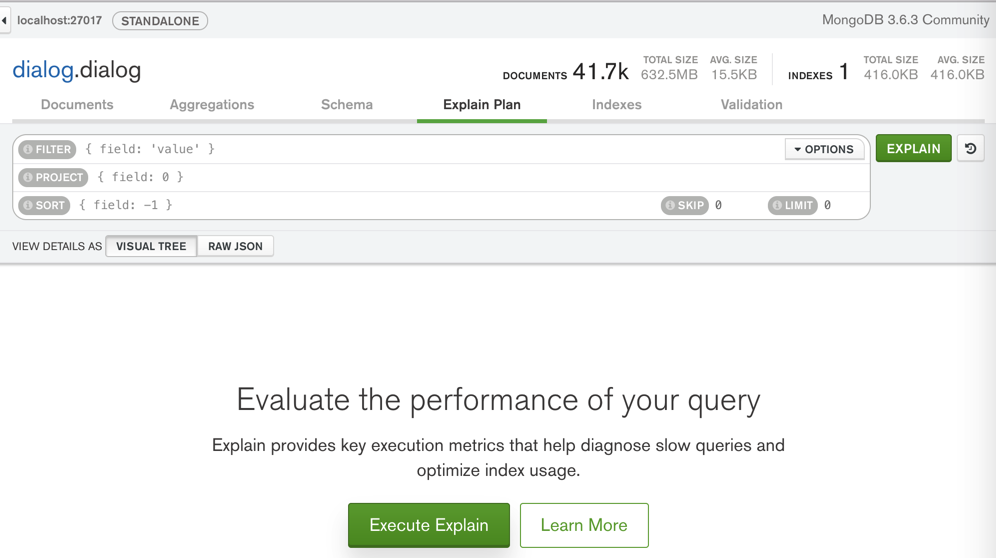Click the reset query history icon

tap(971, 149)
